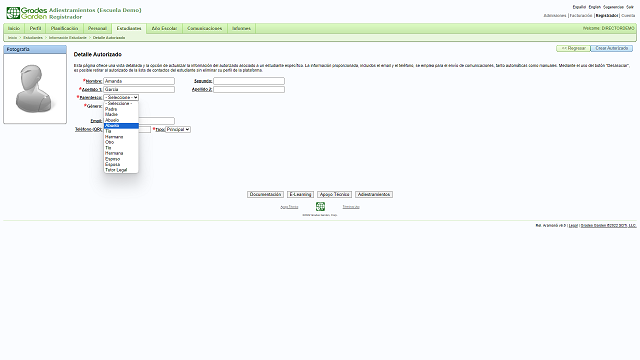Click the Segundo name input field
This screenshot has width=640, height=360.
click(x=249, y=81)
